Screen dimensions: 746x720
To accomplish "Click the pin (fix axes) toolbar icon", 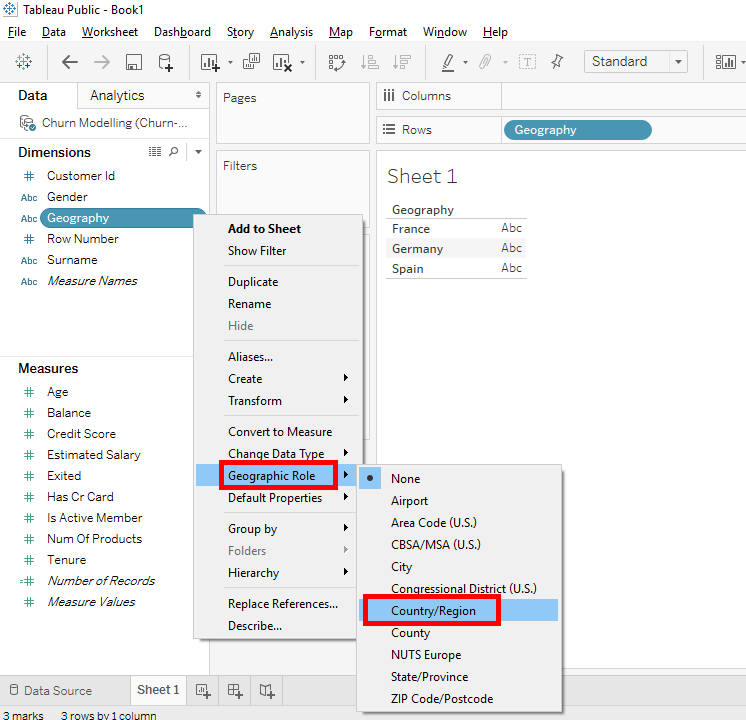I will coord(557,62).
